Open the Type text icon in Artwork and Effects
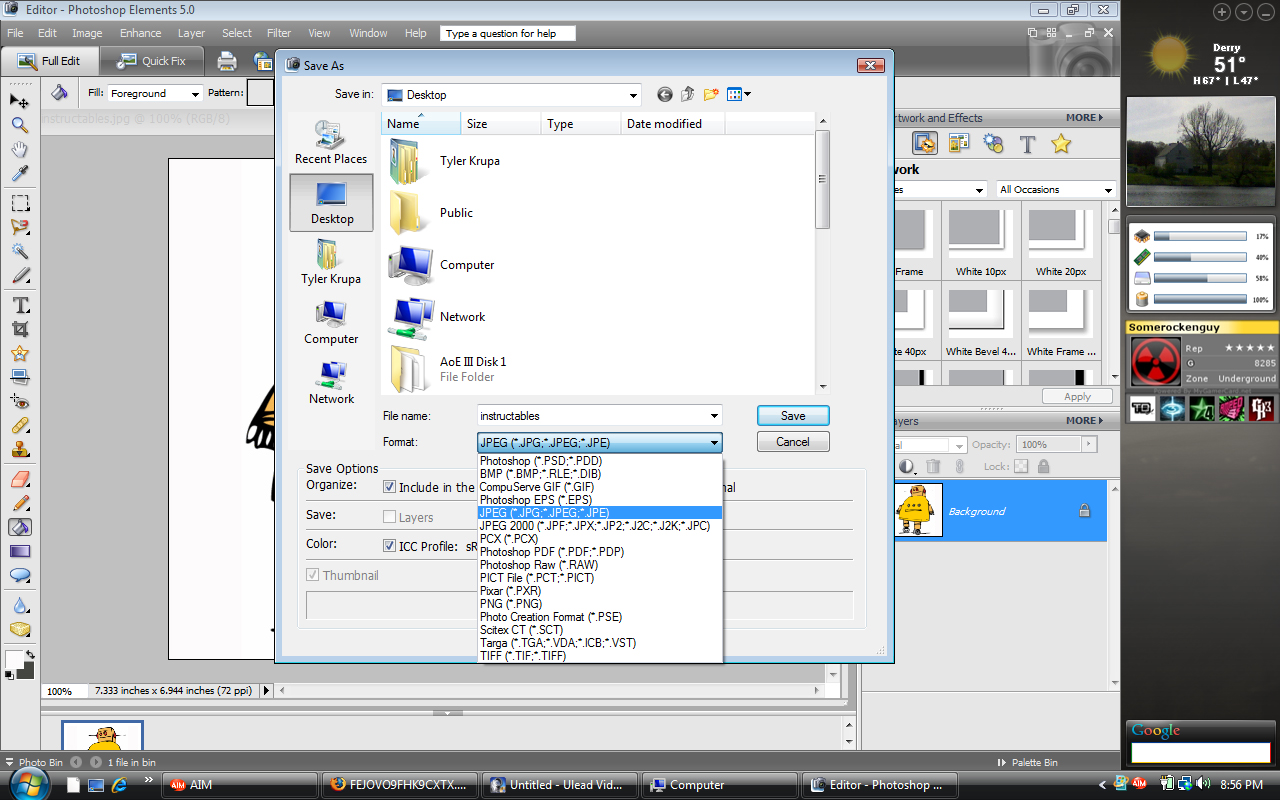The image size is (1280, 800). pyautogui.click(x=1027, y=144)
